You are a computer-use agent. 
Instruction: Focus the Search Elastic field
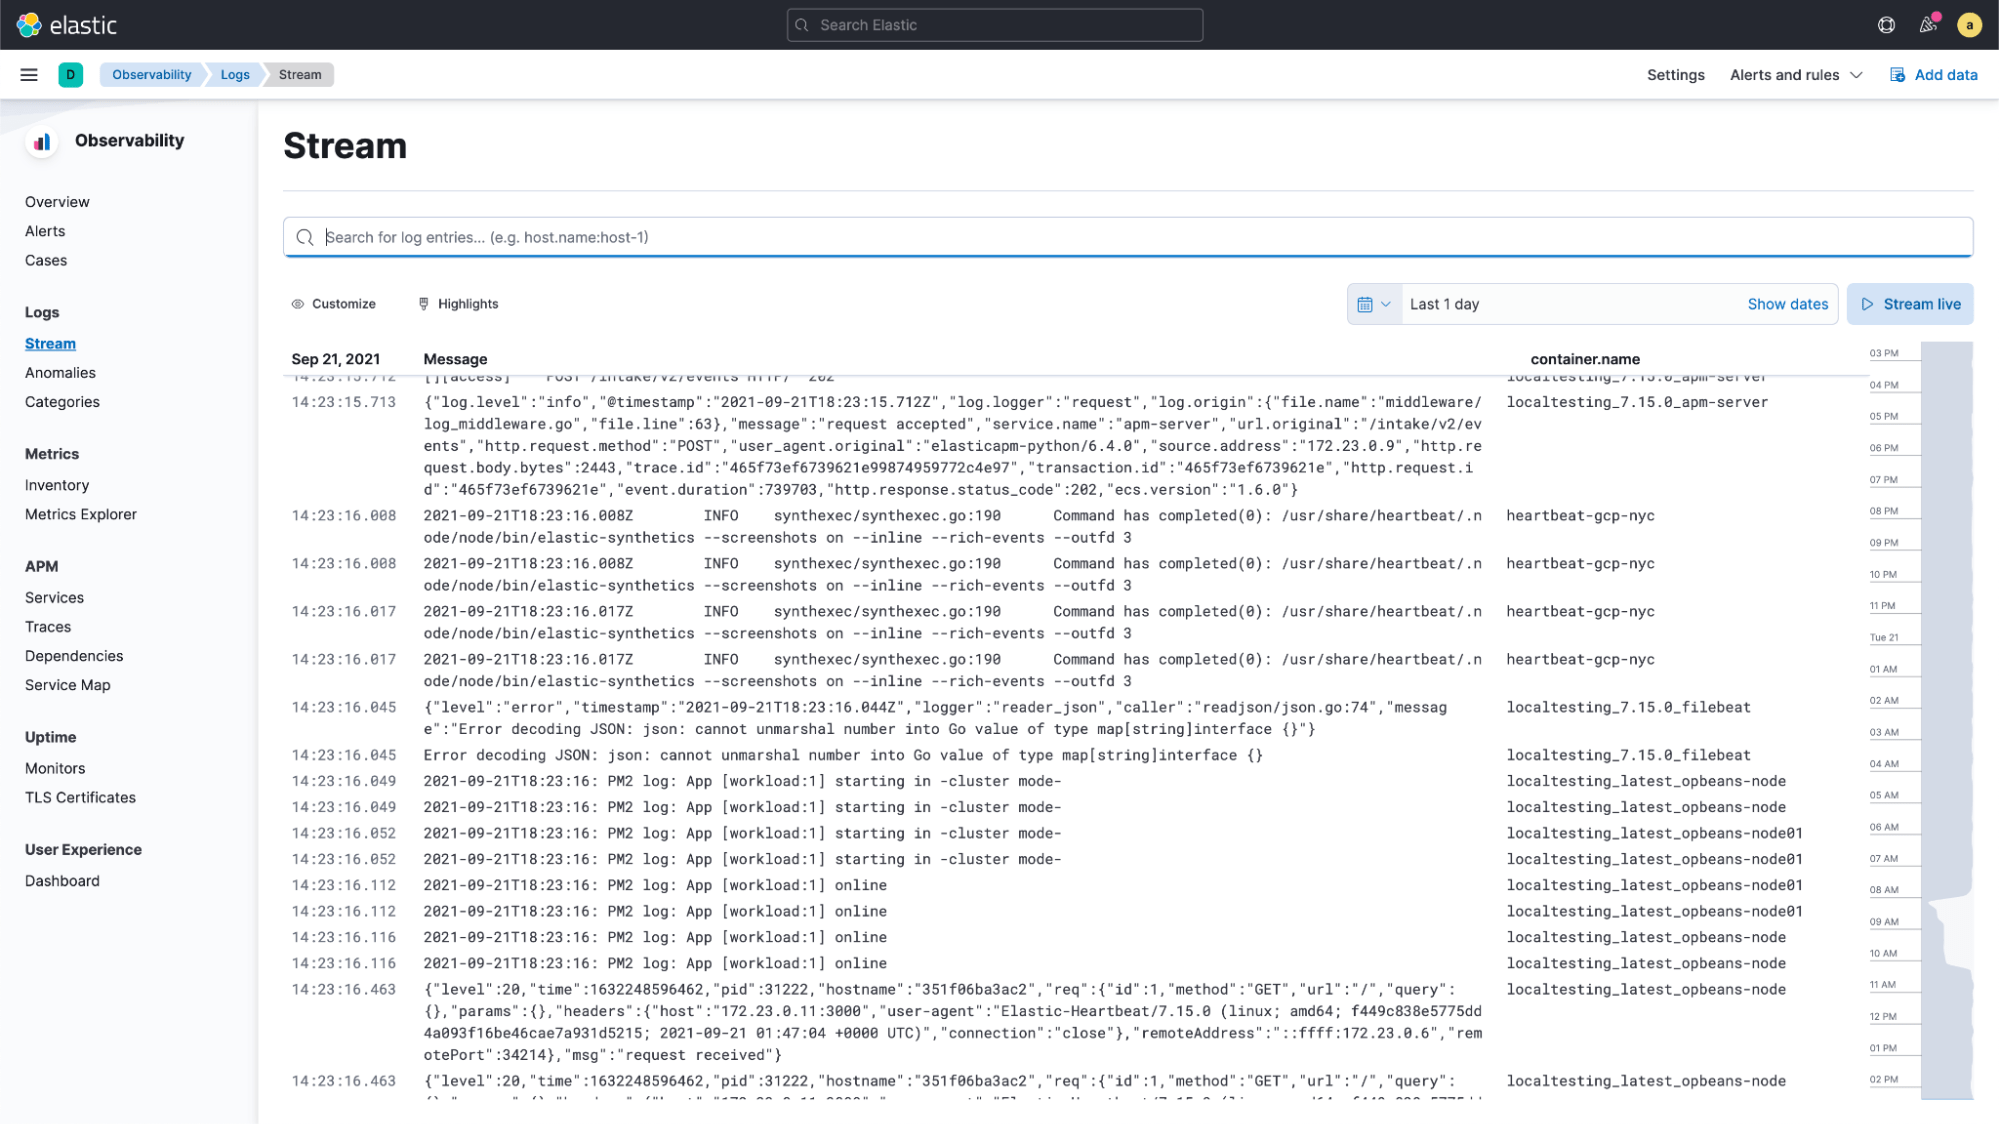(994, 25)
